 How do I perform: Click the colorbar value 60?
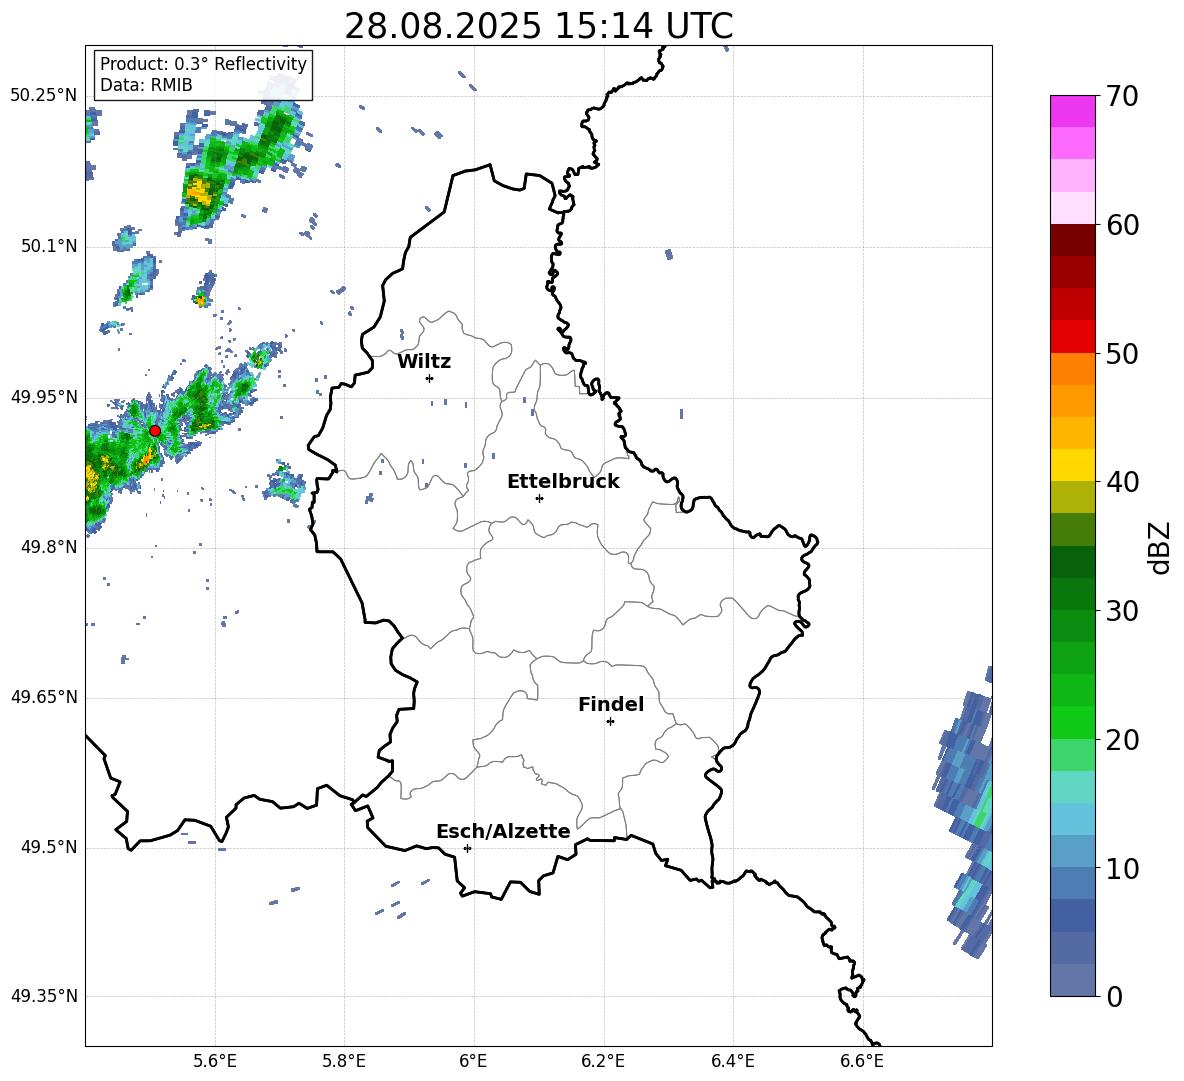(1122, 225)
